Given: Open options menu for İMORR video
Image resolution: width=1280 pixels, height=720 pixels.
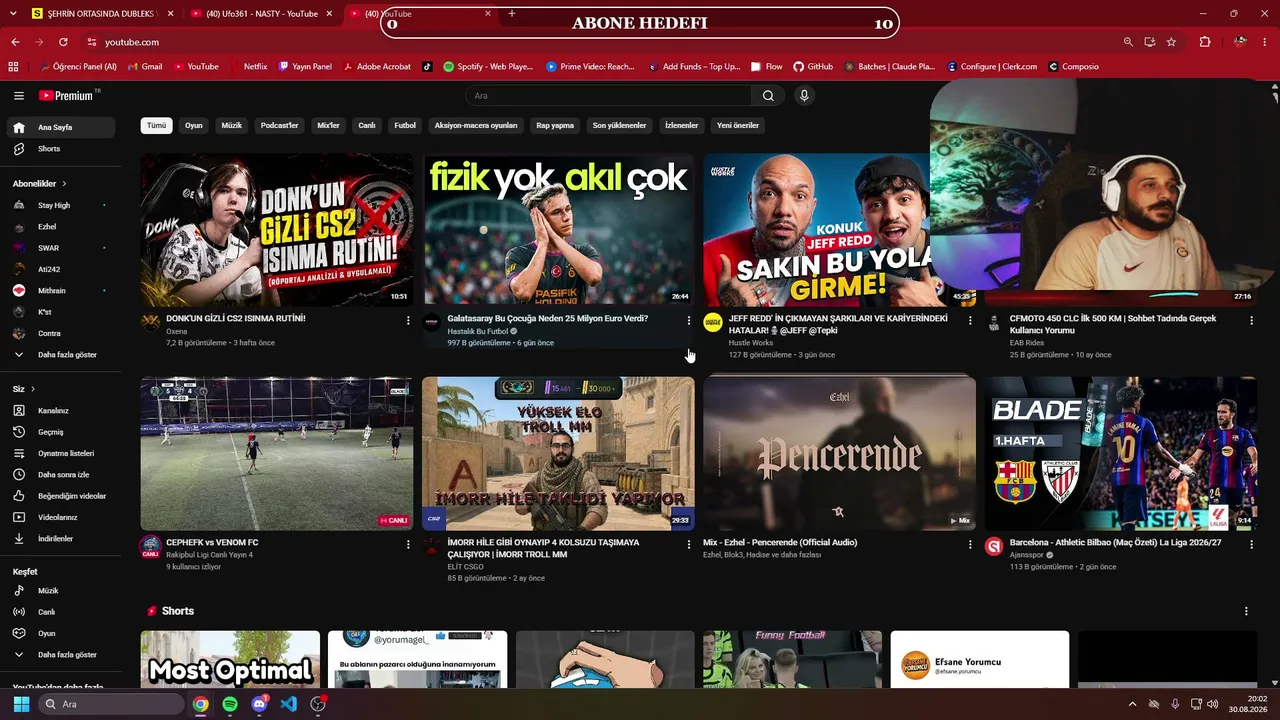Looking at the screenshot, I should point(689,545).
